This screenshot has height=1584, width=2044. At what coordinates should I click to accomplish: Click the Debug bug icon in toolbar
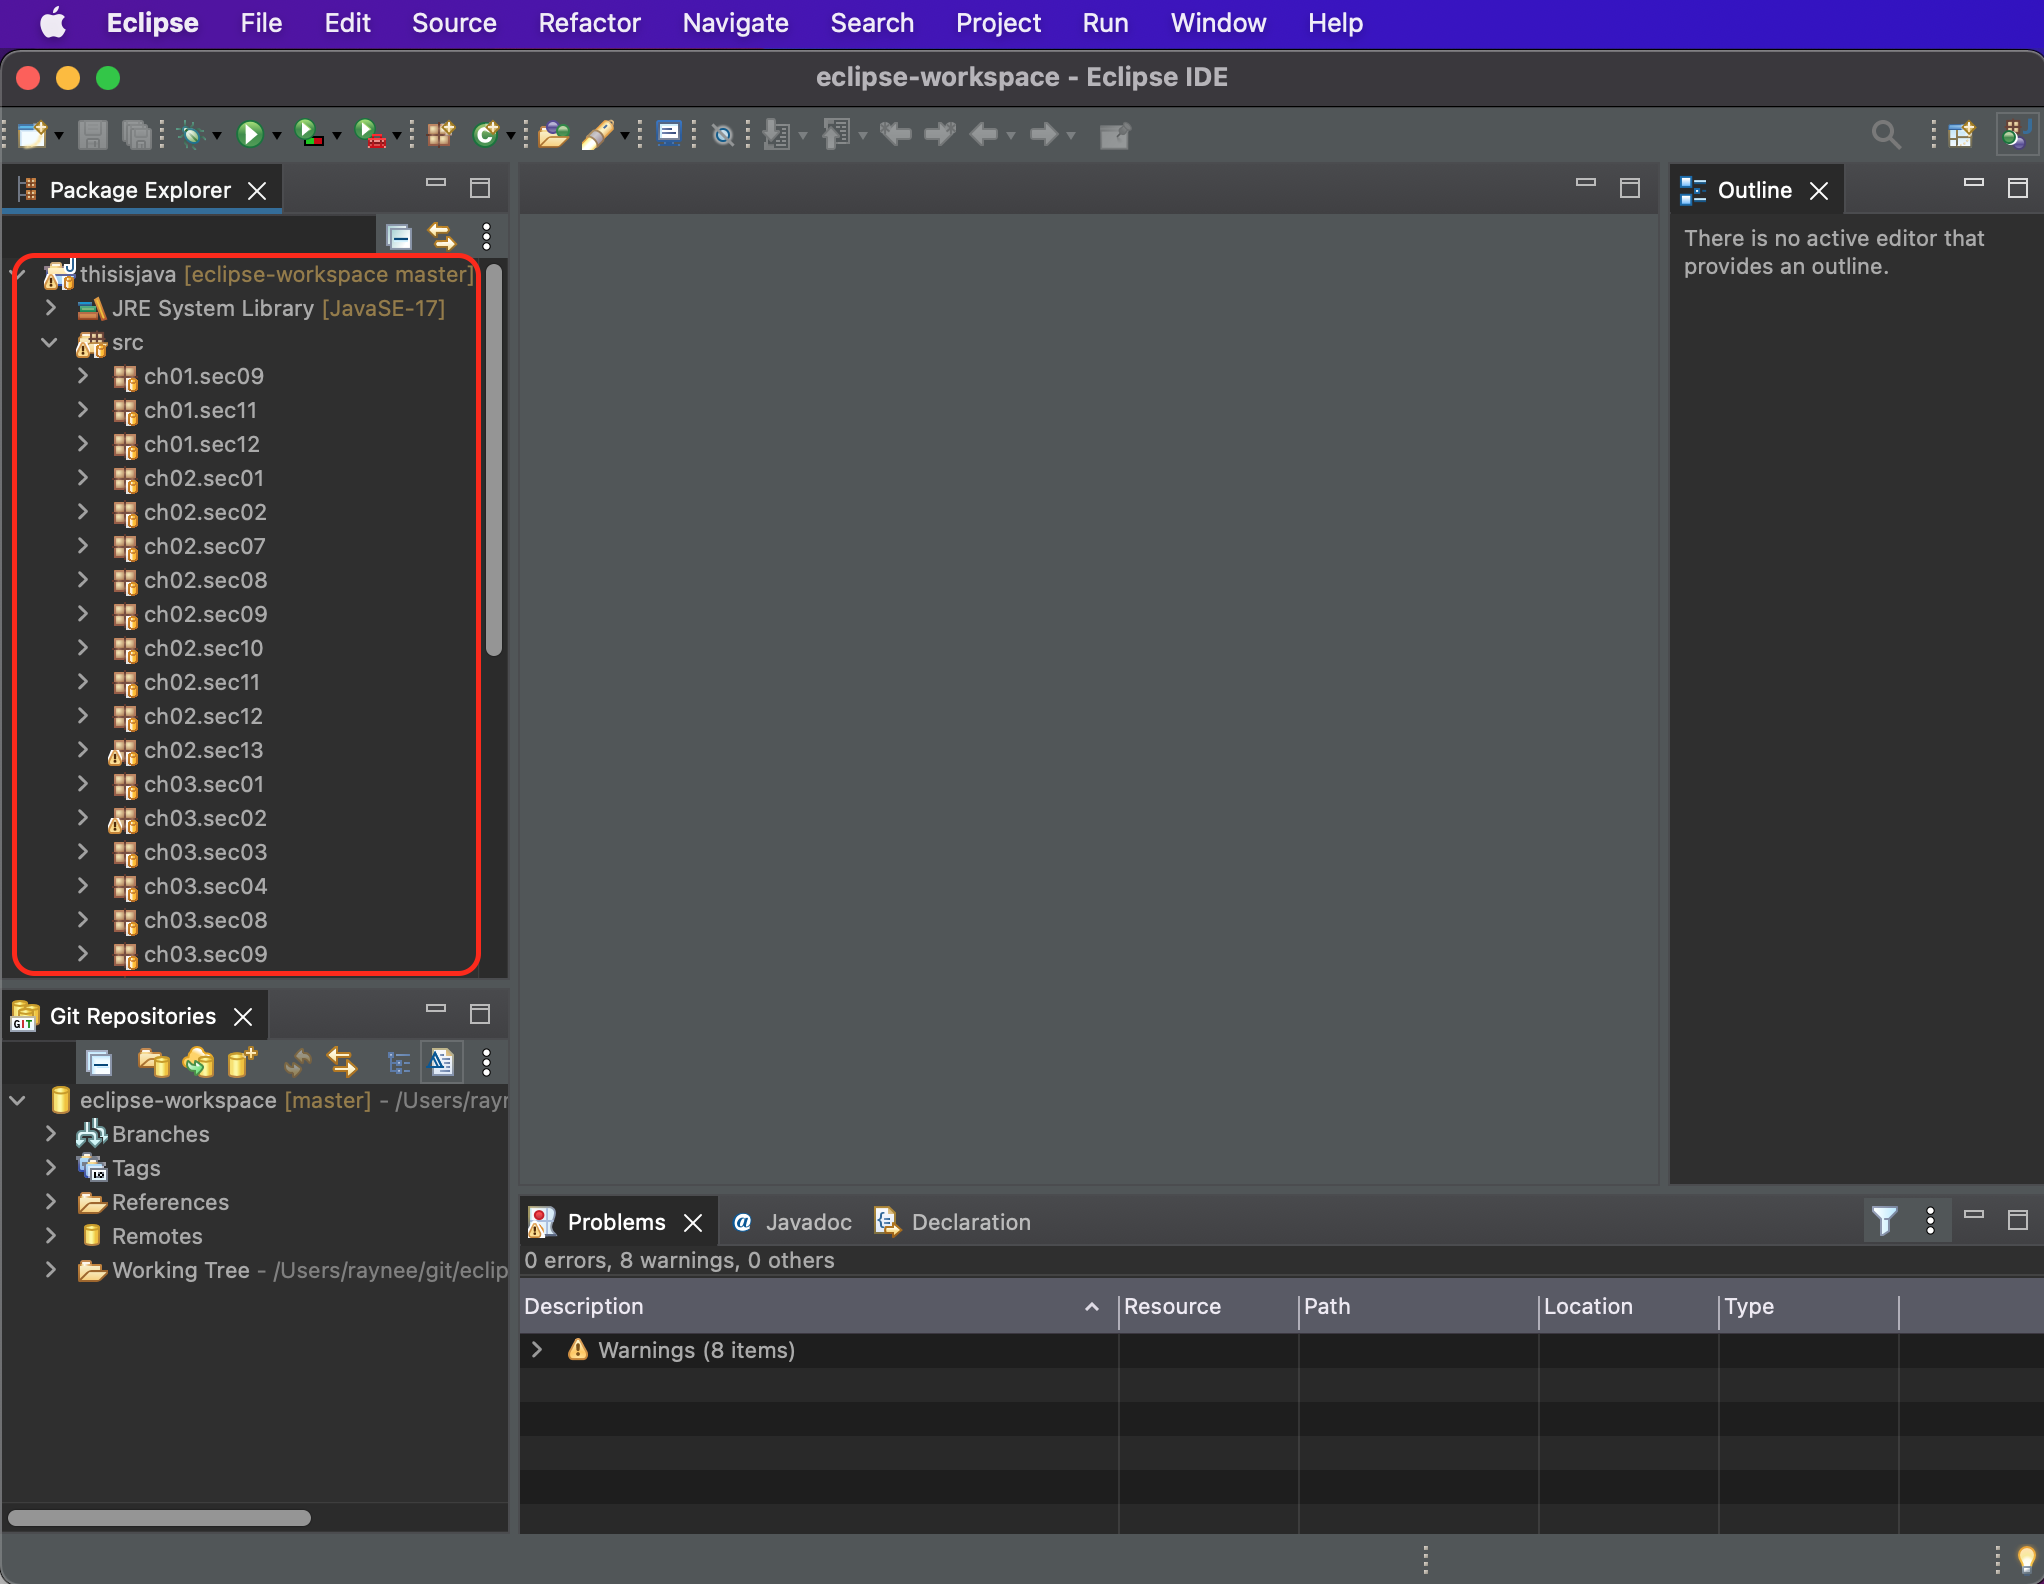190,134
